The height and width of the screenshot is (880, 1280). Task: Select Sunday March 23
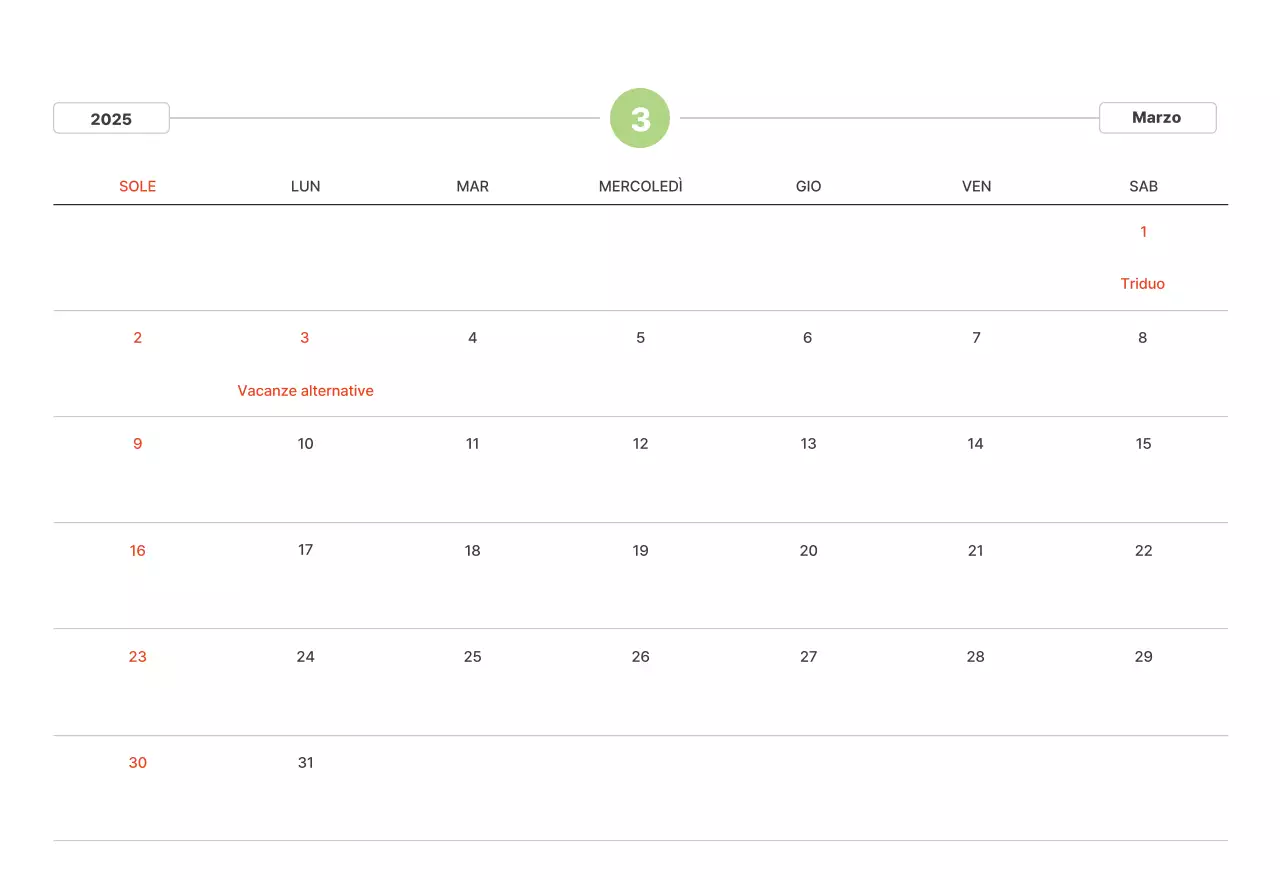click(138, 657)
